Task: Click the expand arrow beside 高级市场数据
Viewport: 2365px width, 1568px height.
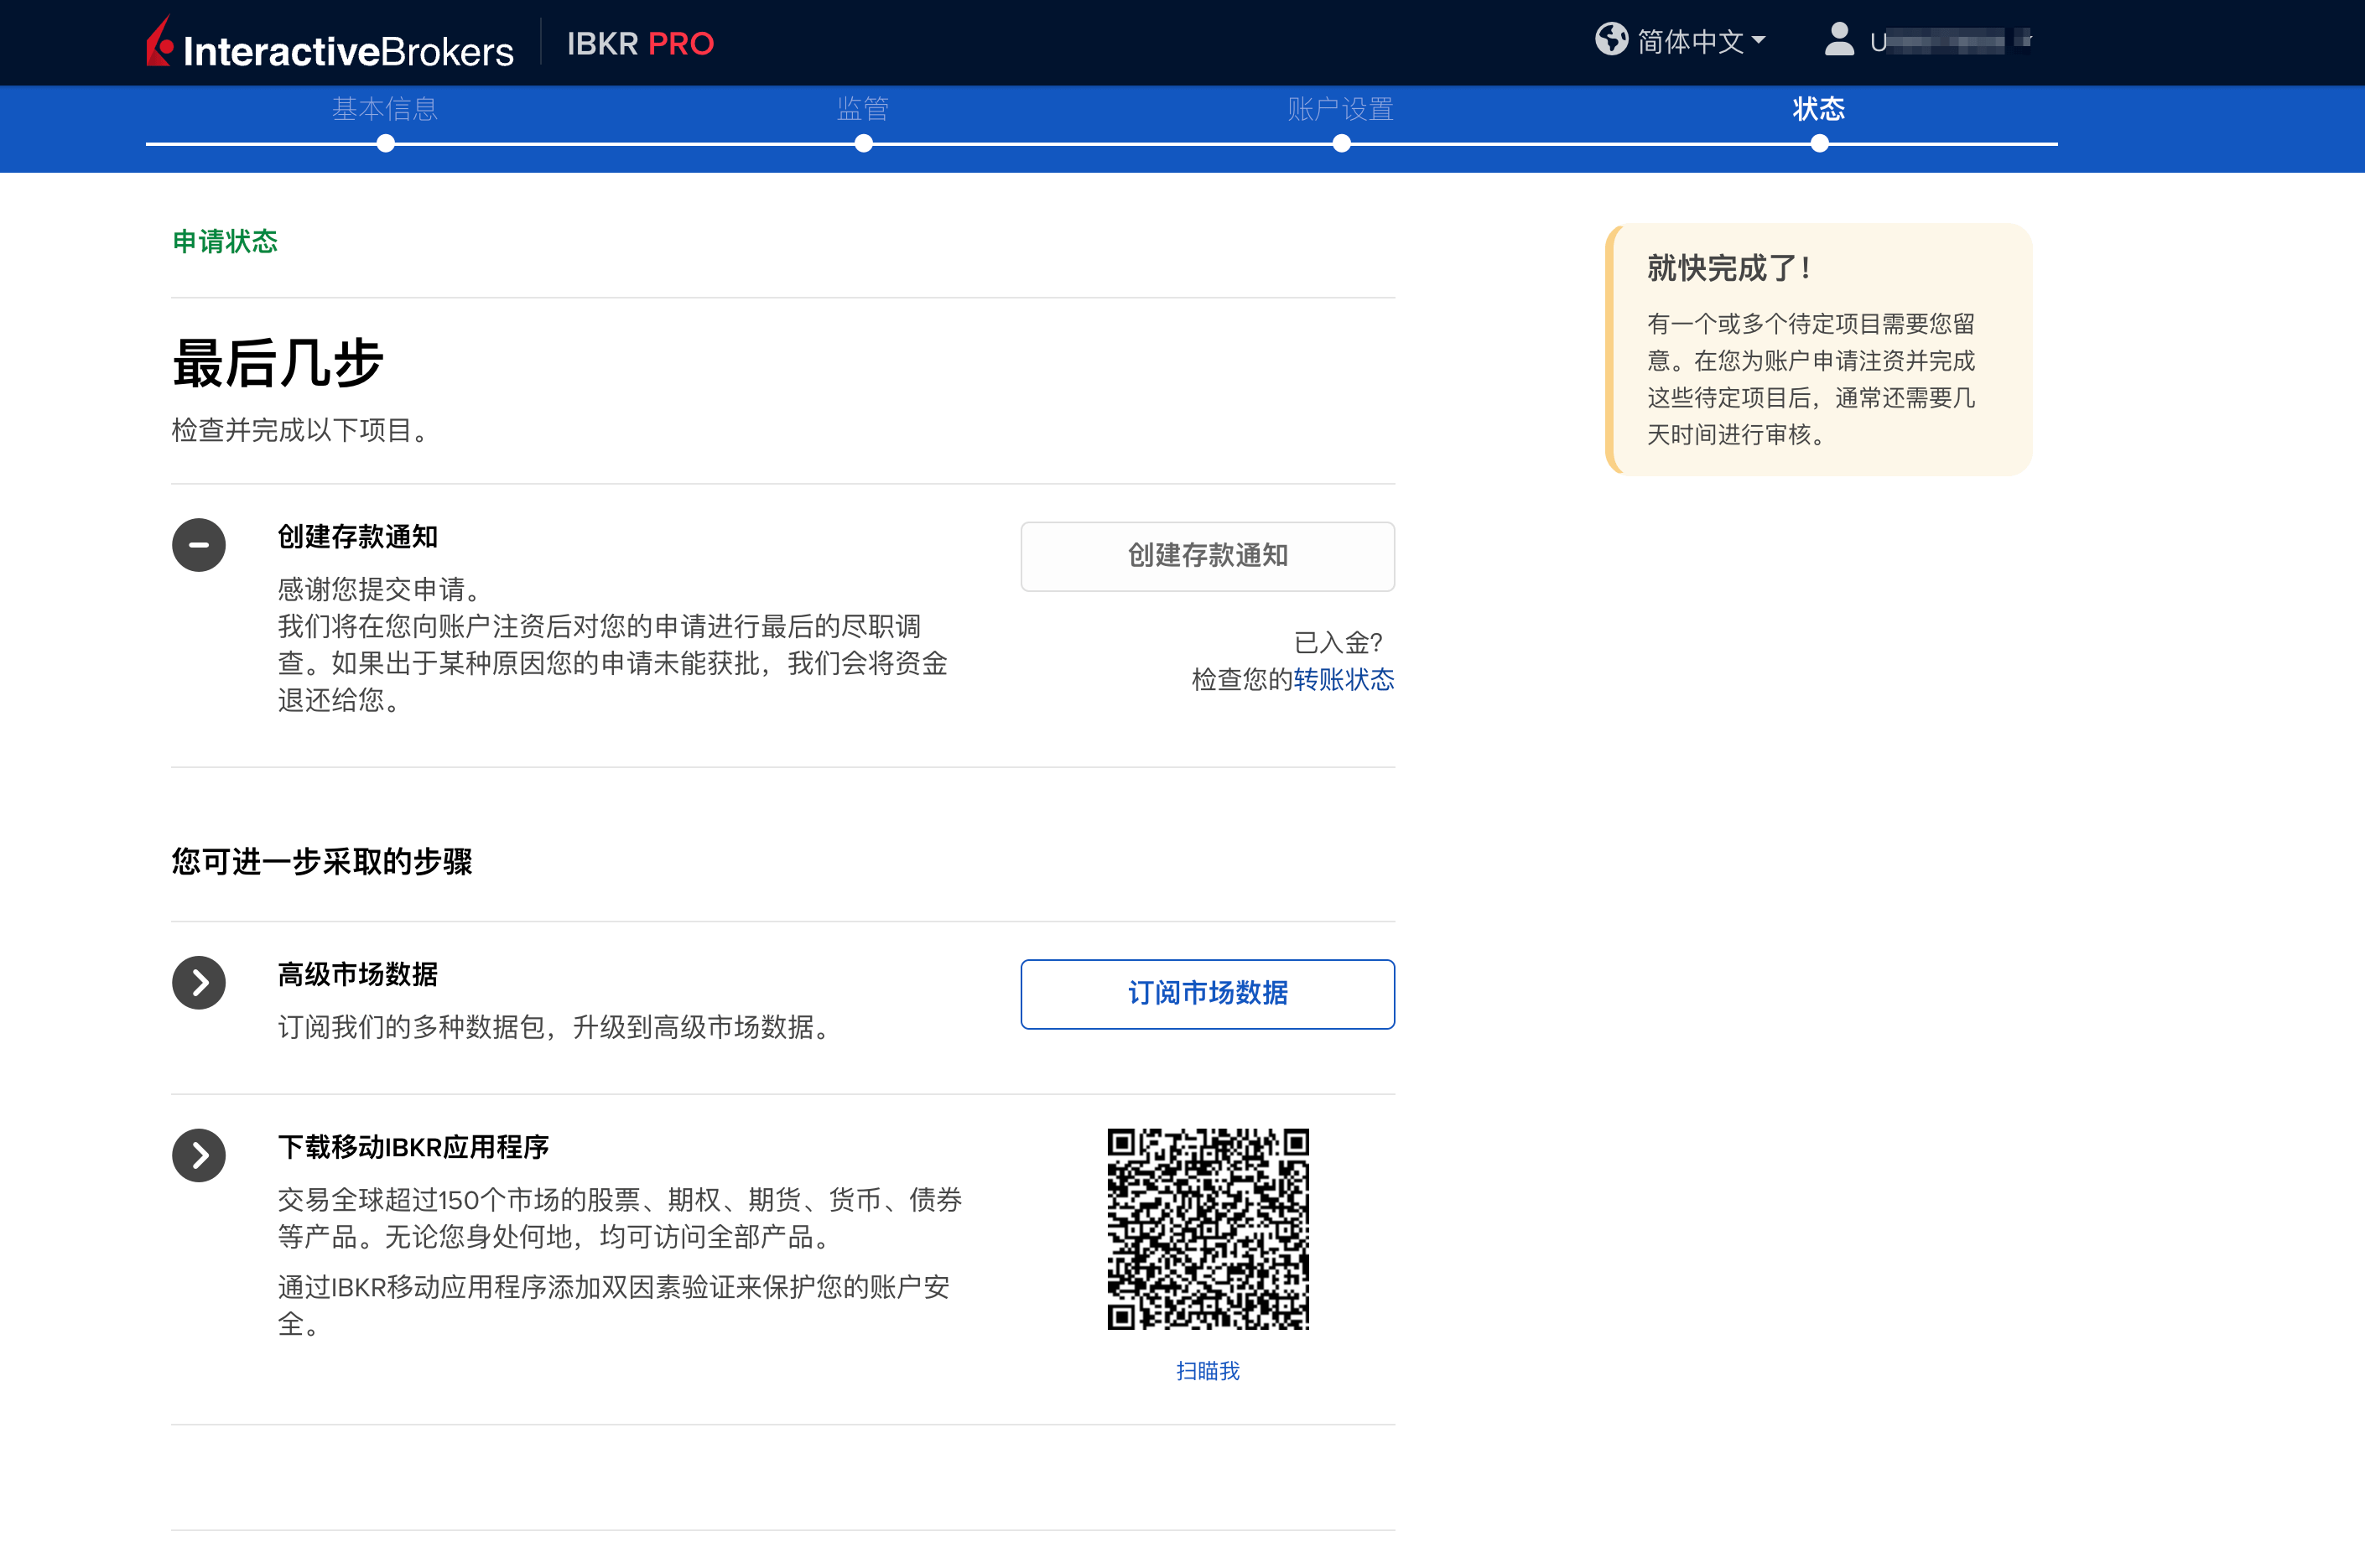Action: pos(198,982)
